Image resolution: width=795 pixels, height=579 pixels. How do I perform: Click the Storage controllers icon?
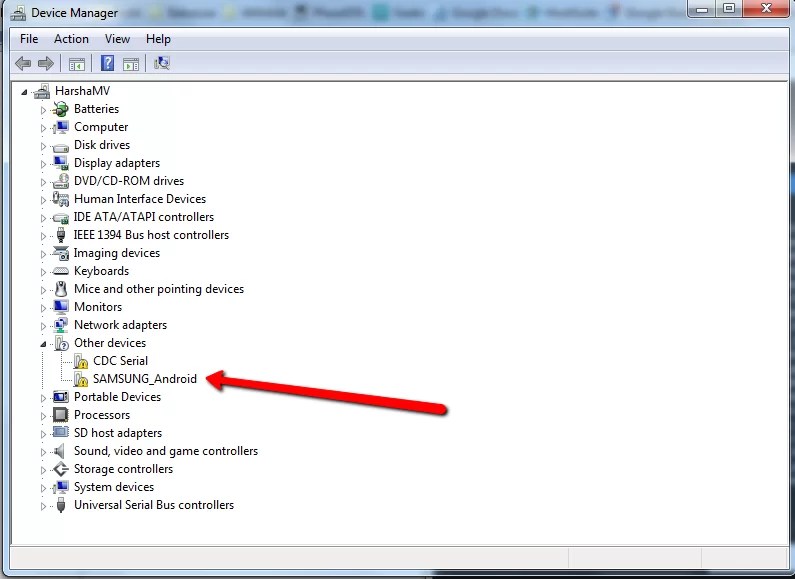point(61,469)
